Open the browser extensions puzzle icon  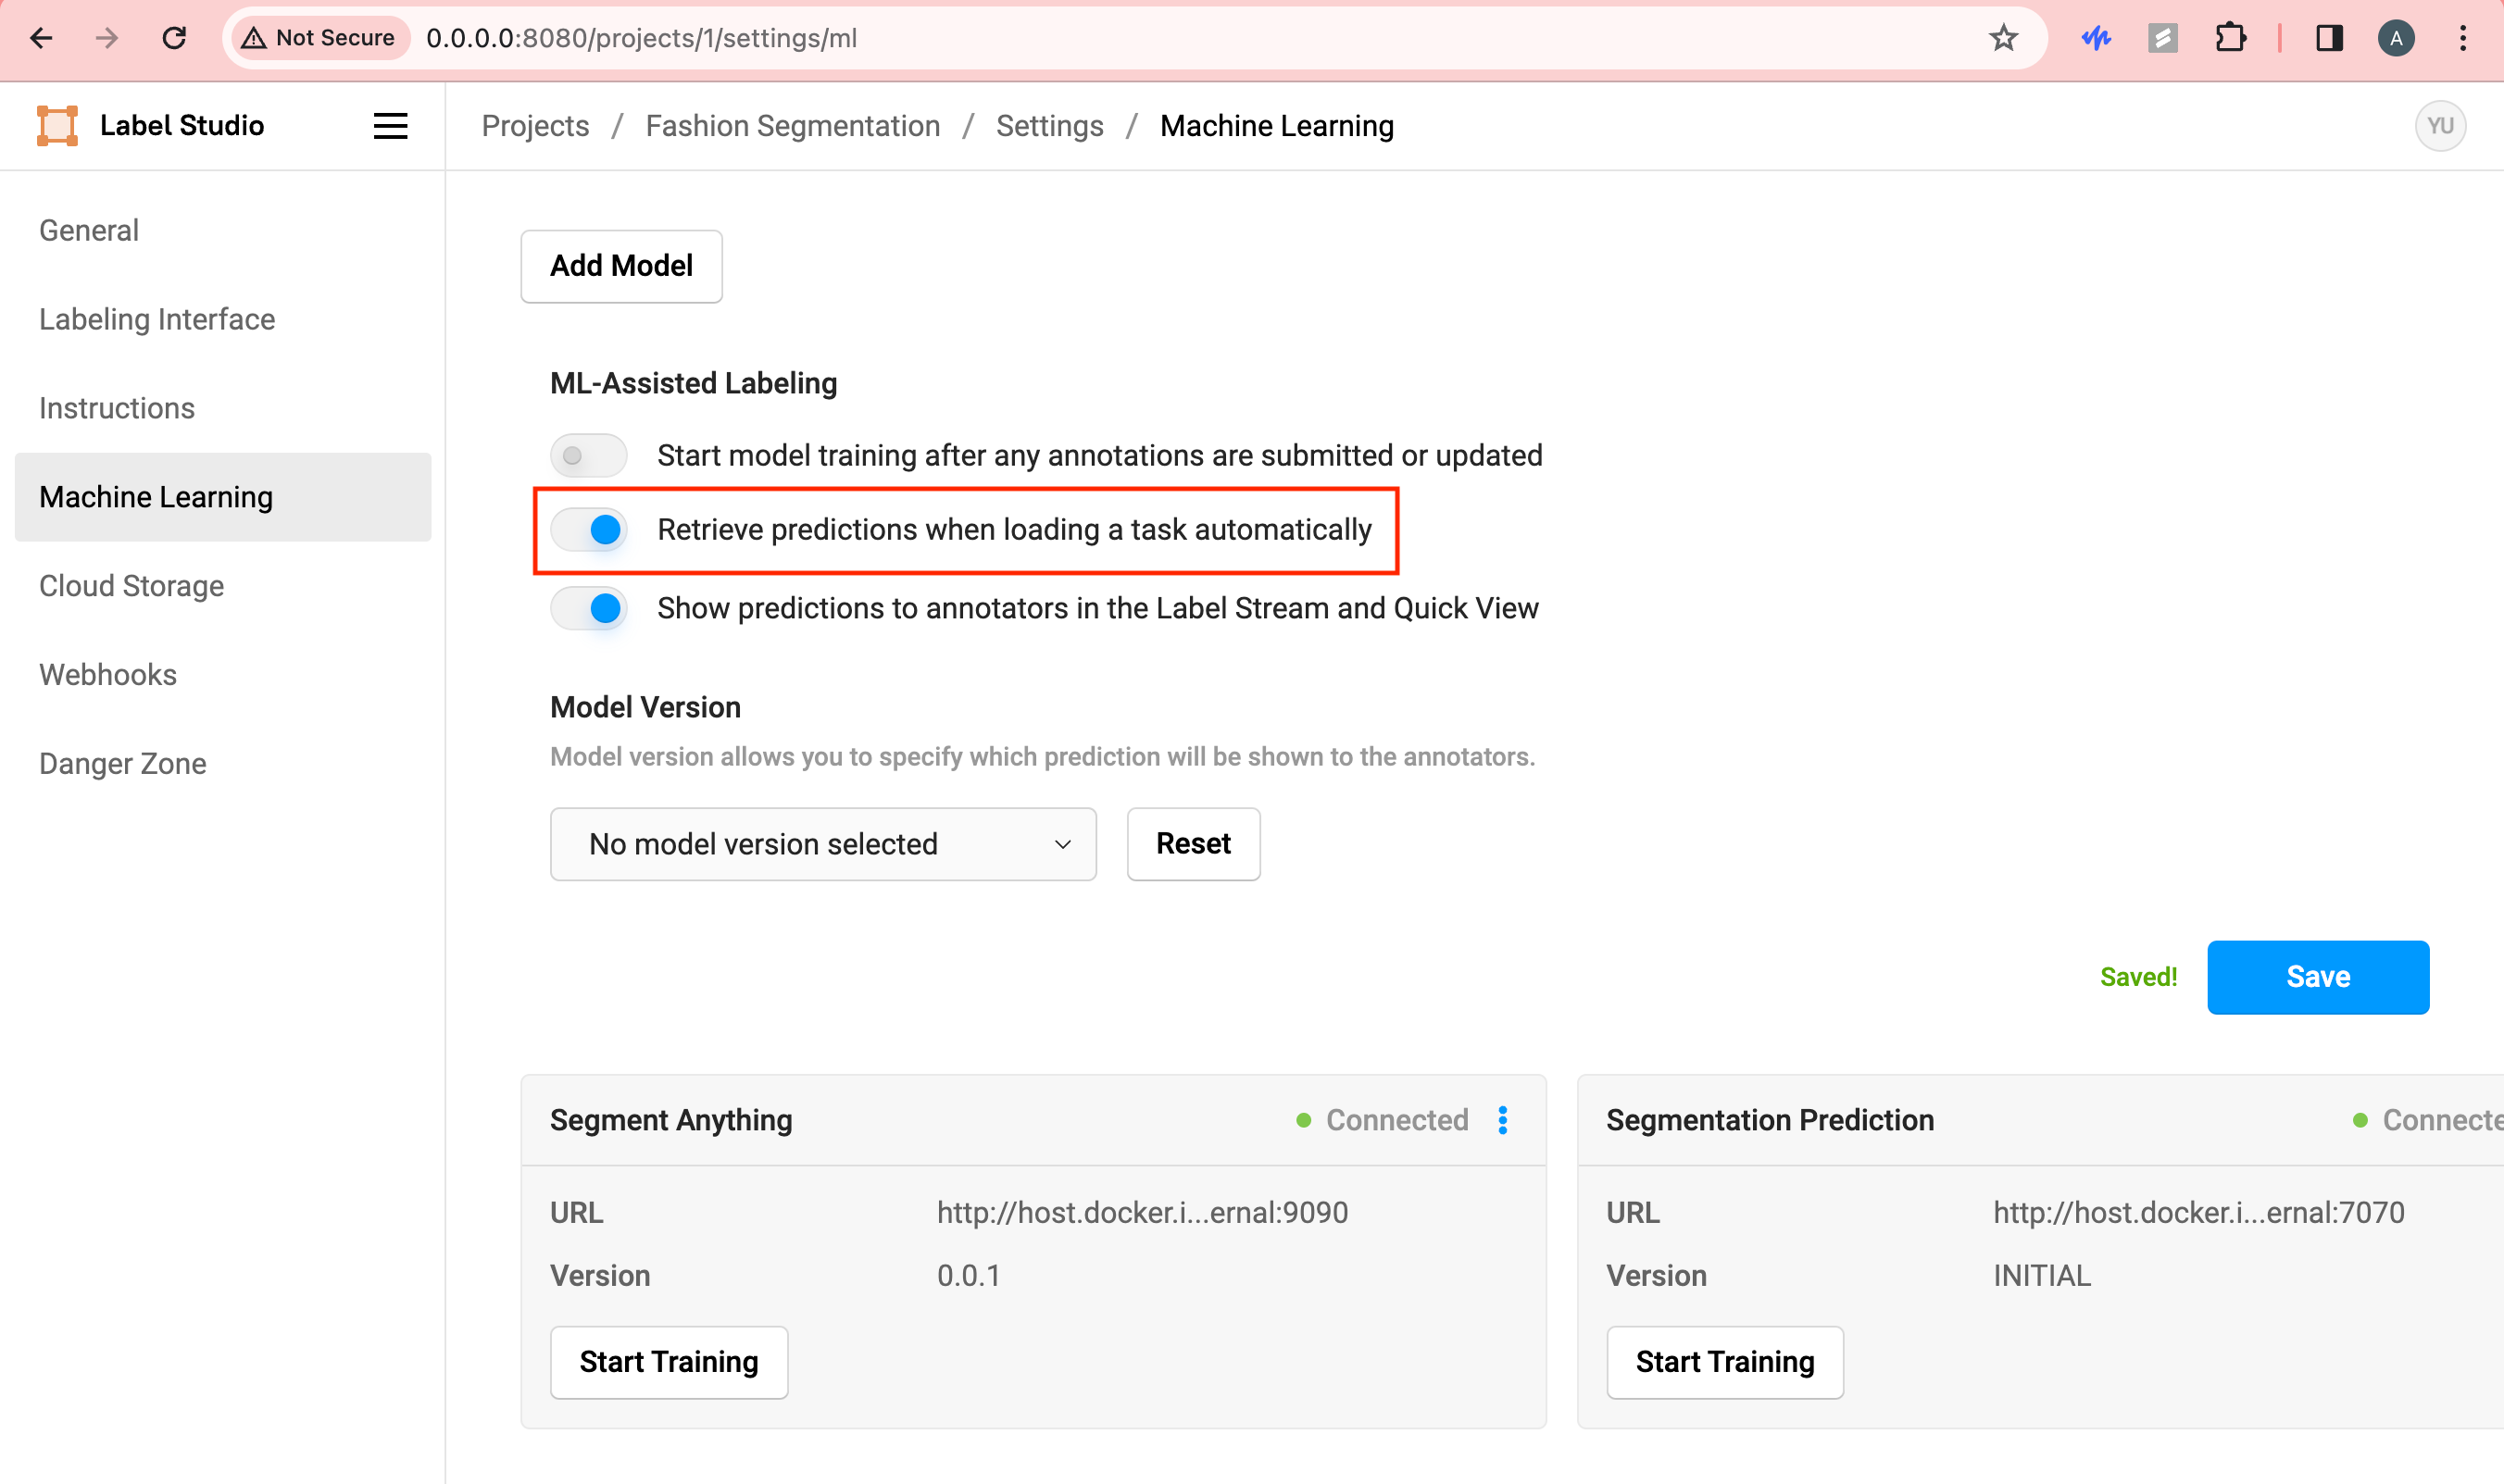(x=2229, y=38)
